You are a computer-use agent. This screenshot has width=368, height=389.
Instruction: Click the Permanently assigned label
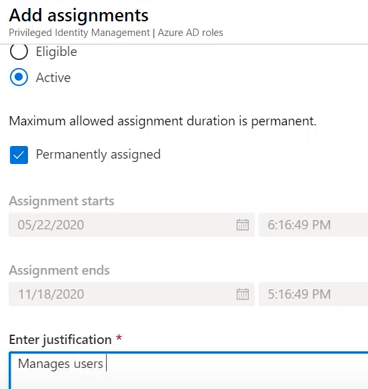(x=98, y=155)
